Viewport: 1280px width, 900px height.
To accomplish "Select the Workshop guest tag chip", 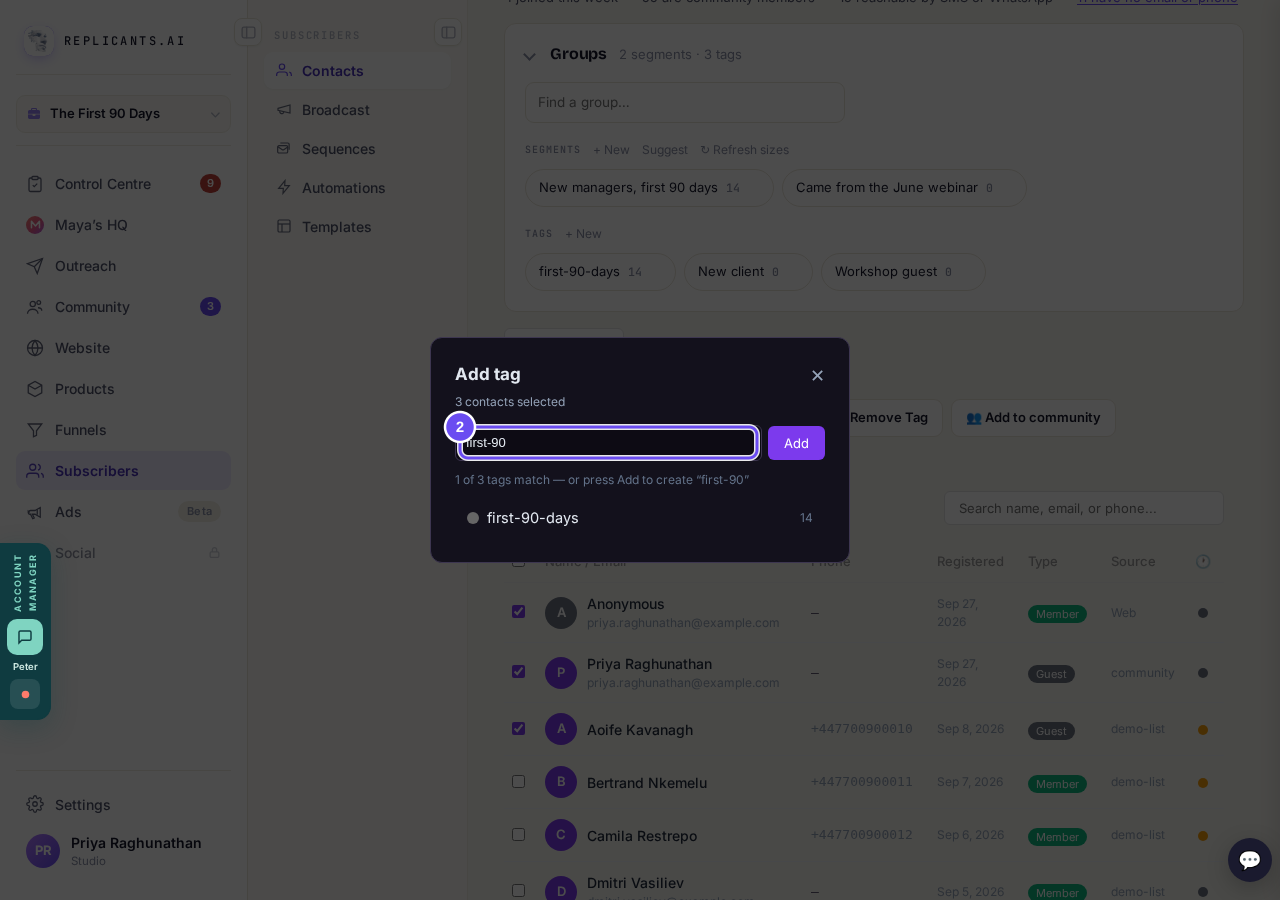I will tap(903, 272).
